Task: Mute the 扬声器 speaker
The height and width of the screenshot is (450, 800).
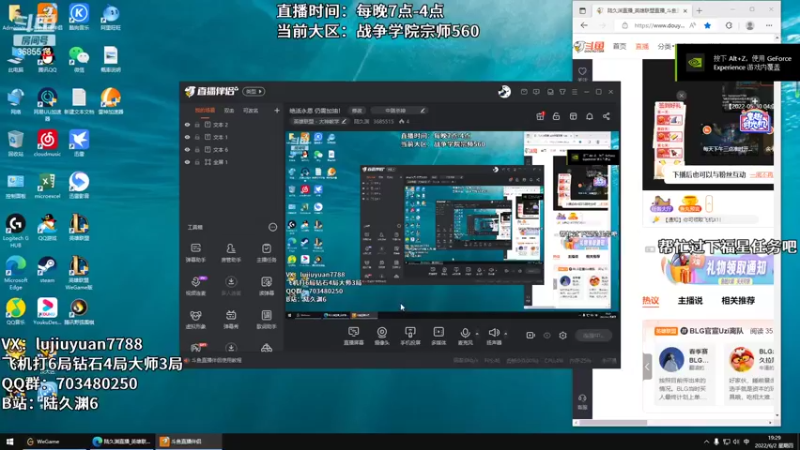Action: tap(493, 336)
